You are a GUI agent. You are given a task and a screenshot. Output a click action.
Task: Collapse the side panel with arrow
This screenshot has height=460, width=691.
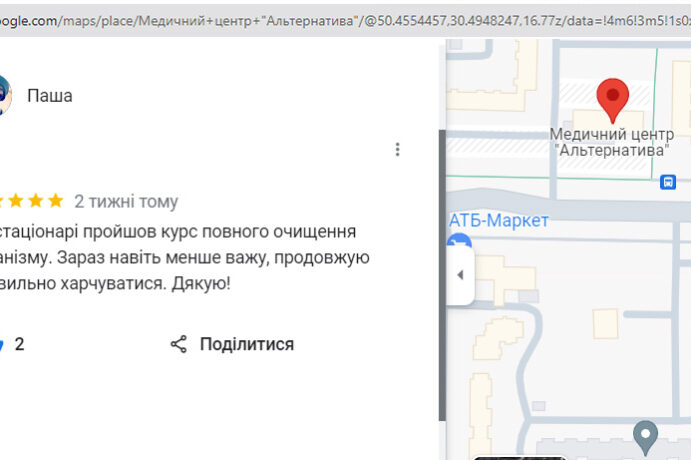coord(460,275)
